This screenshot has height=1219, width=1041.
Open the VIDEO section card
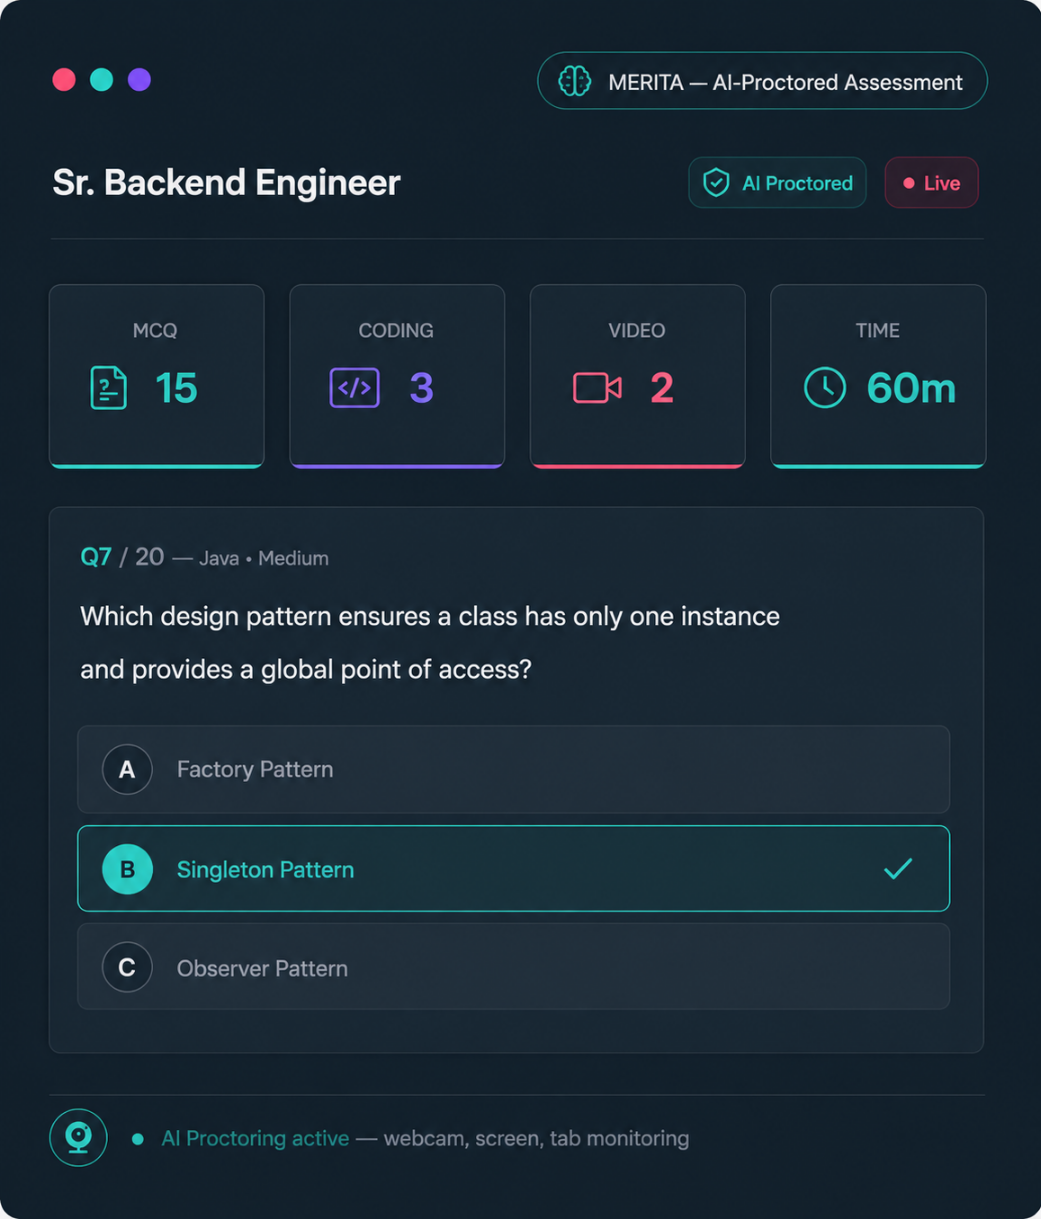pos(637,376)
